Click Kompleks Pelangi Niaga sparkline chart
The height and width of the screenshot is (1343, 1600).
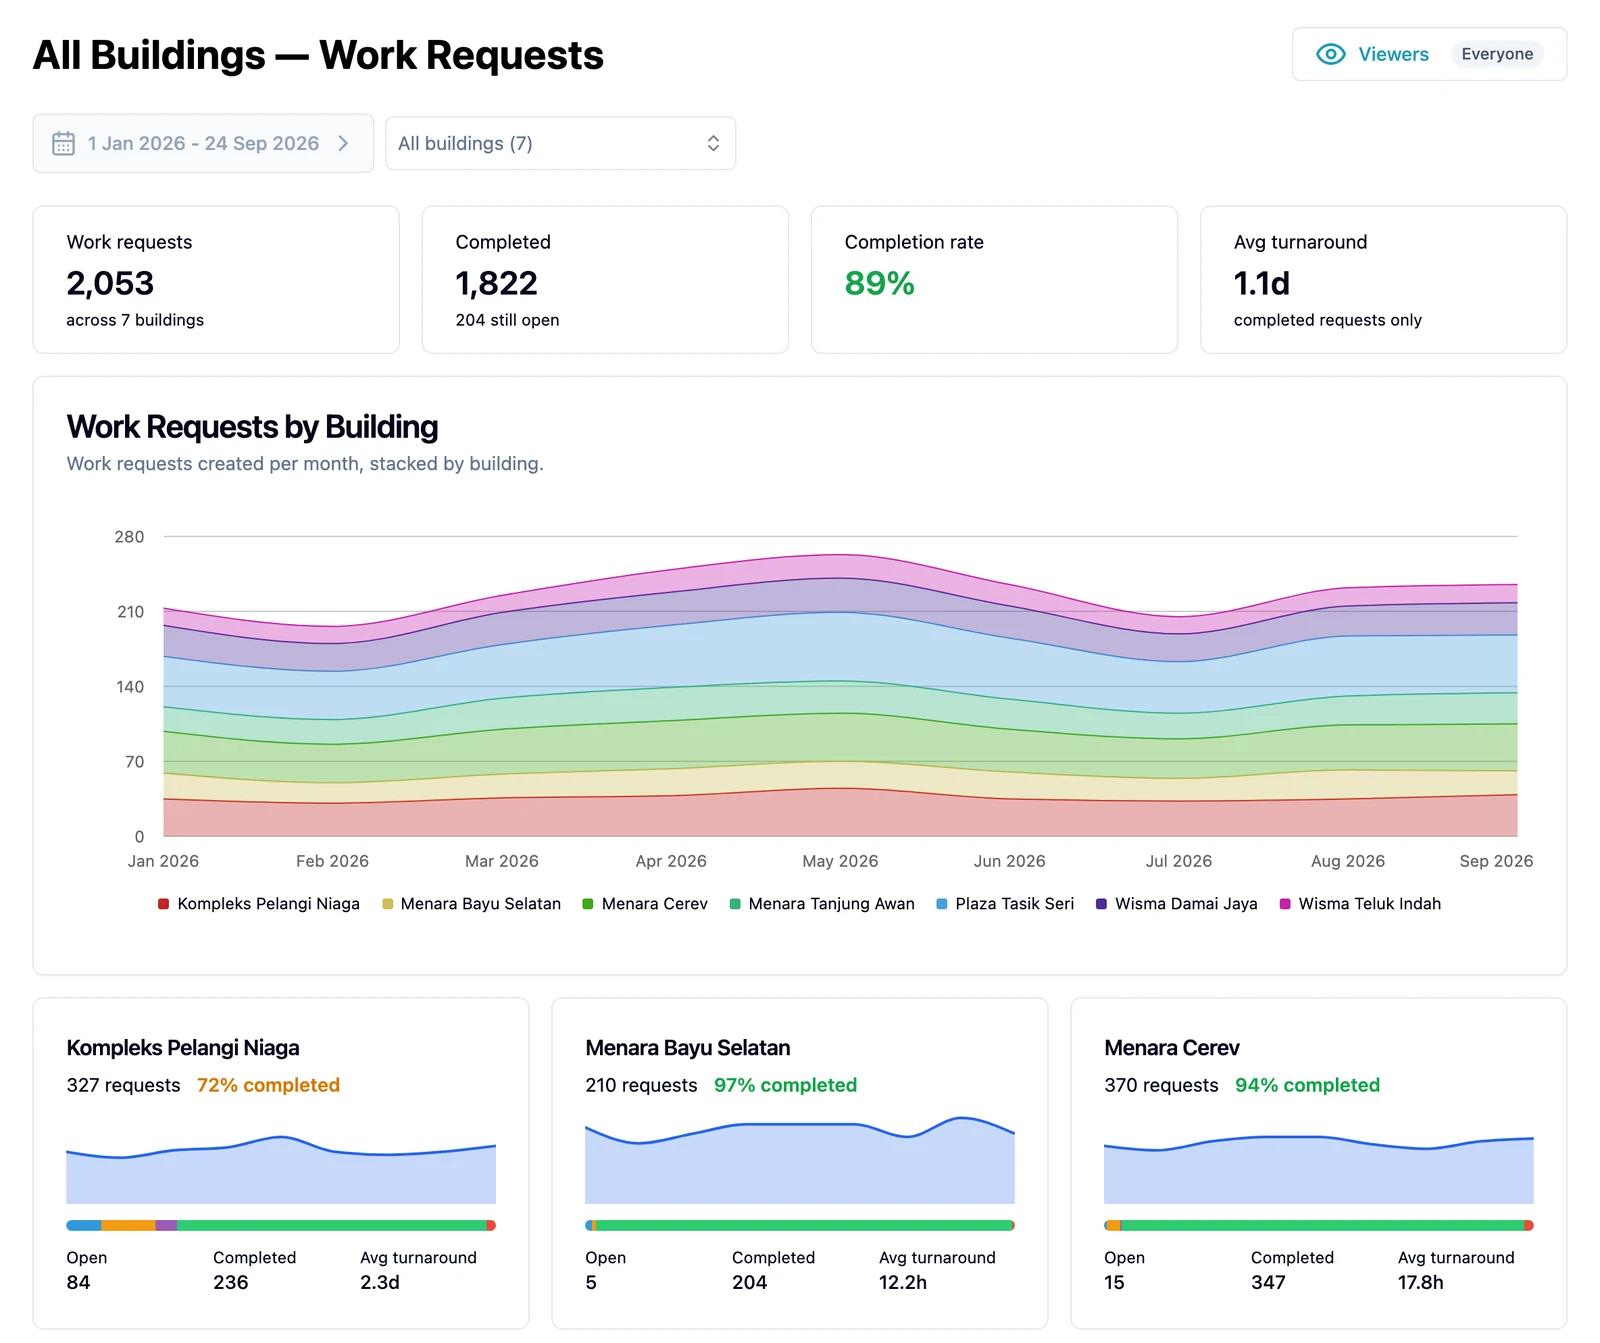pos(281,1168)
